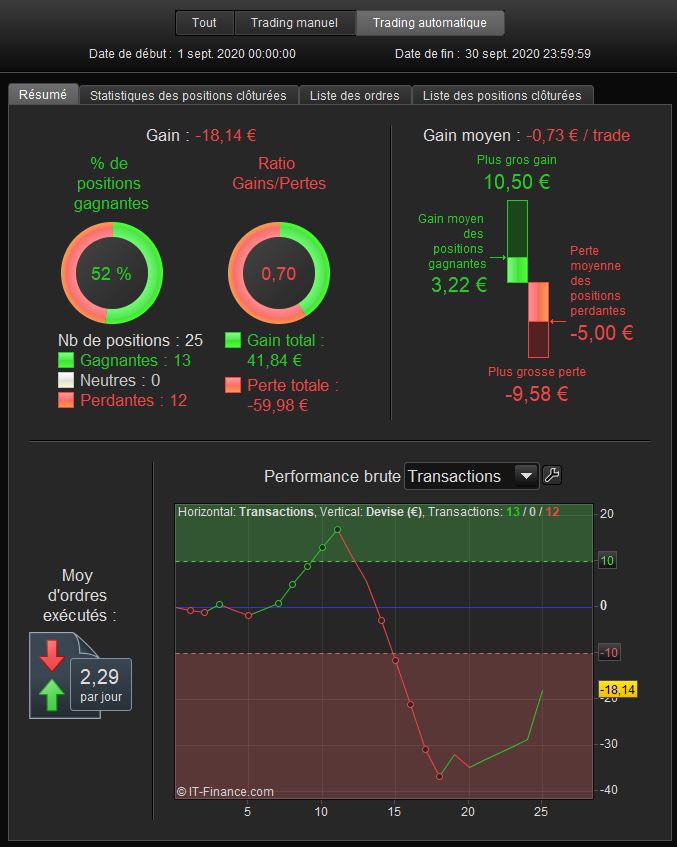Click the Gain : -18,14 € text
Screen dimensions: 677x847
pos(201,135)
